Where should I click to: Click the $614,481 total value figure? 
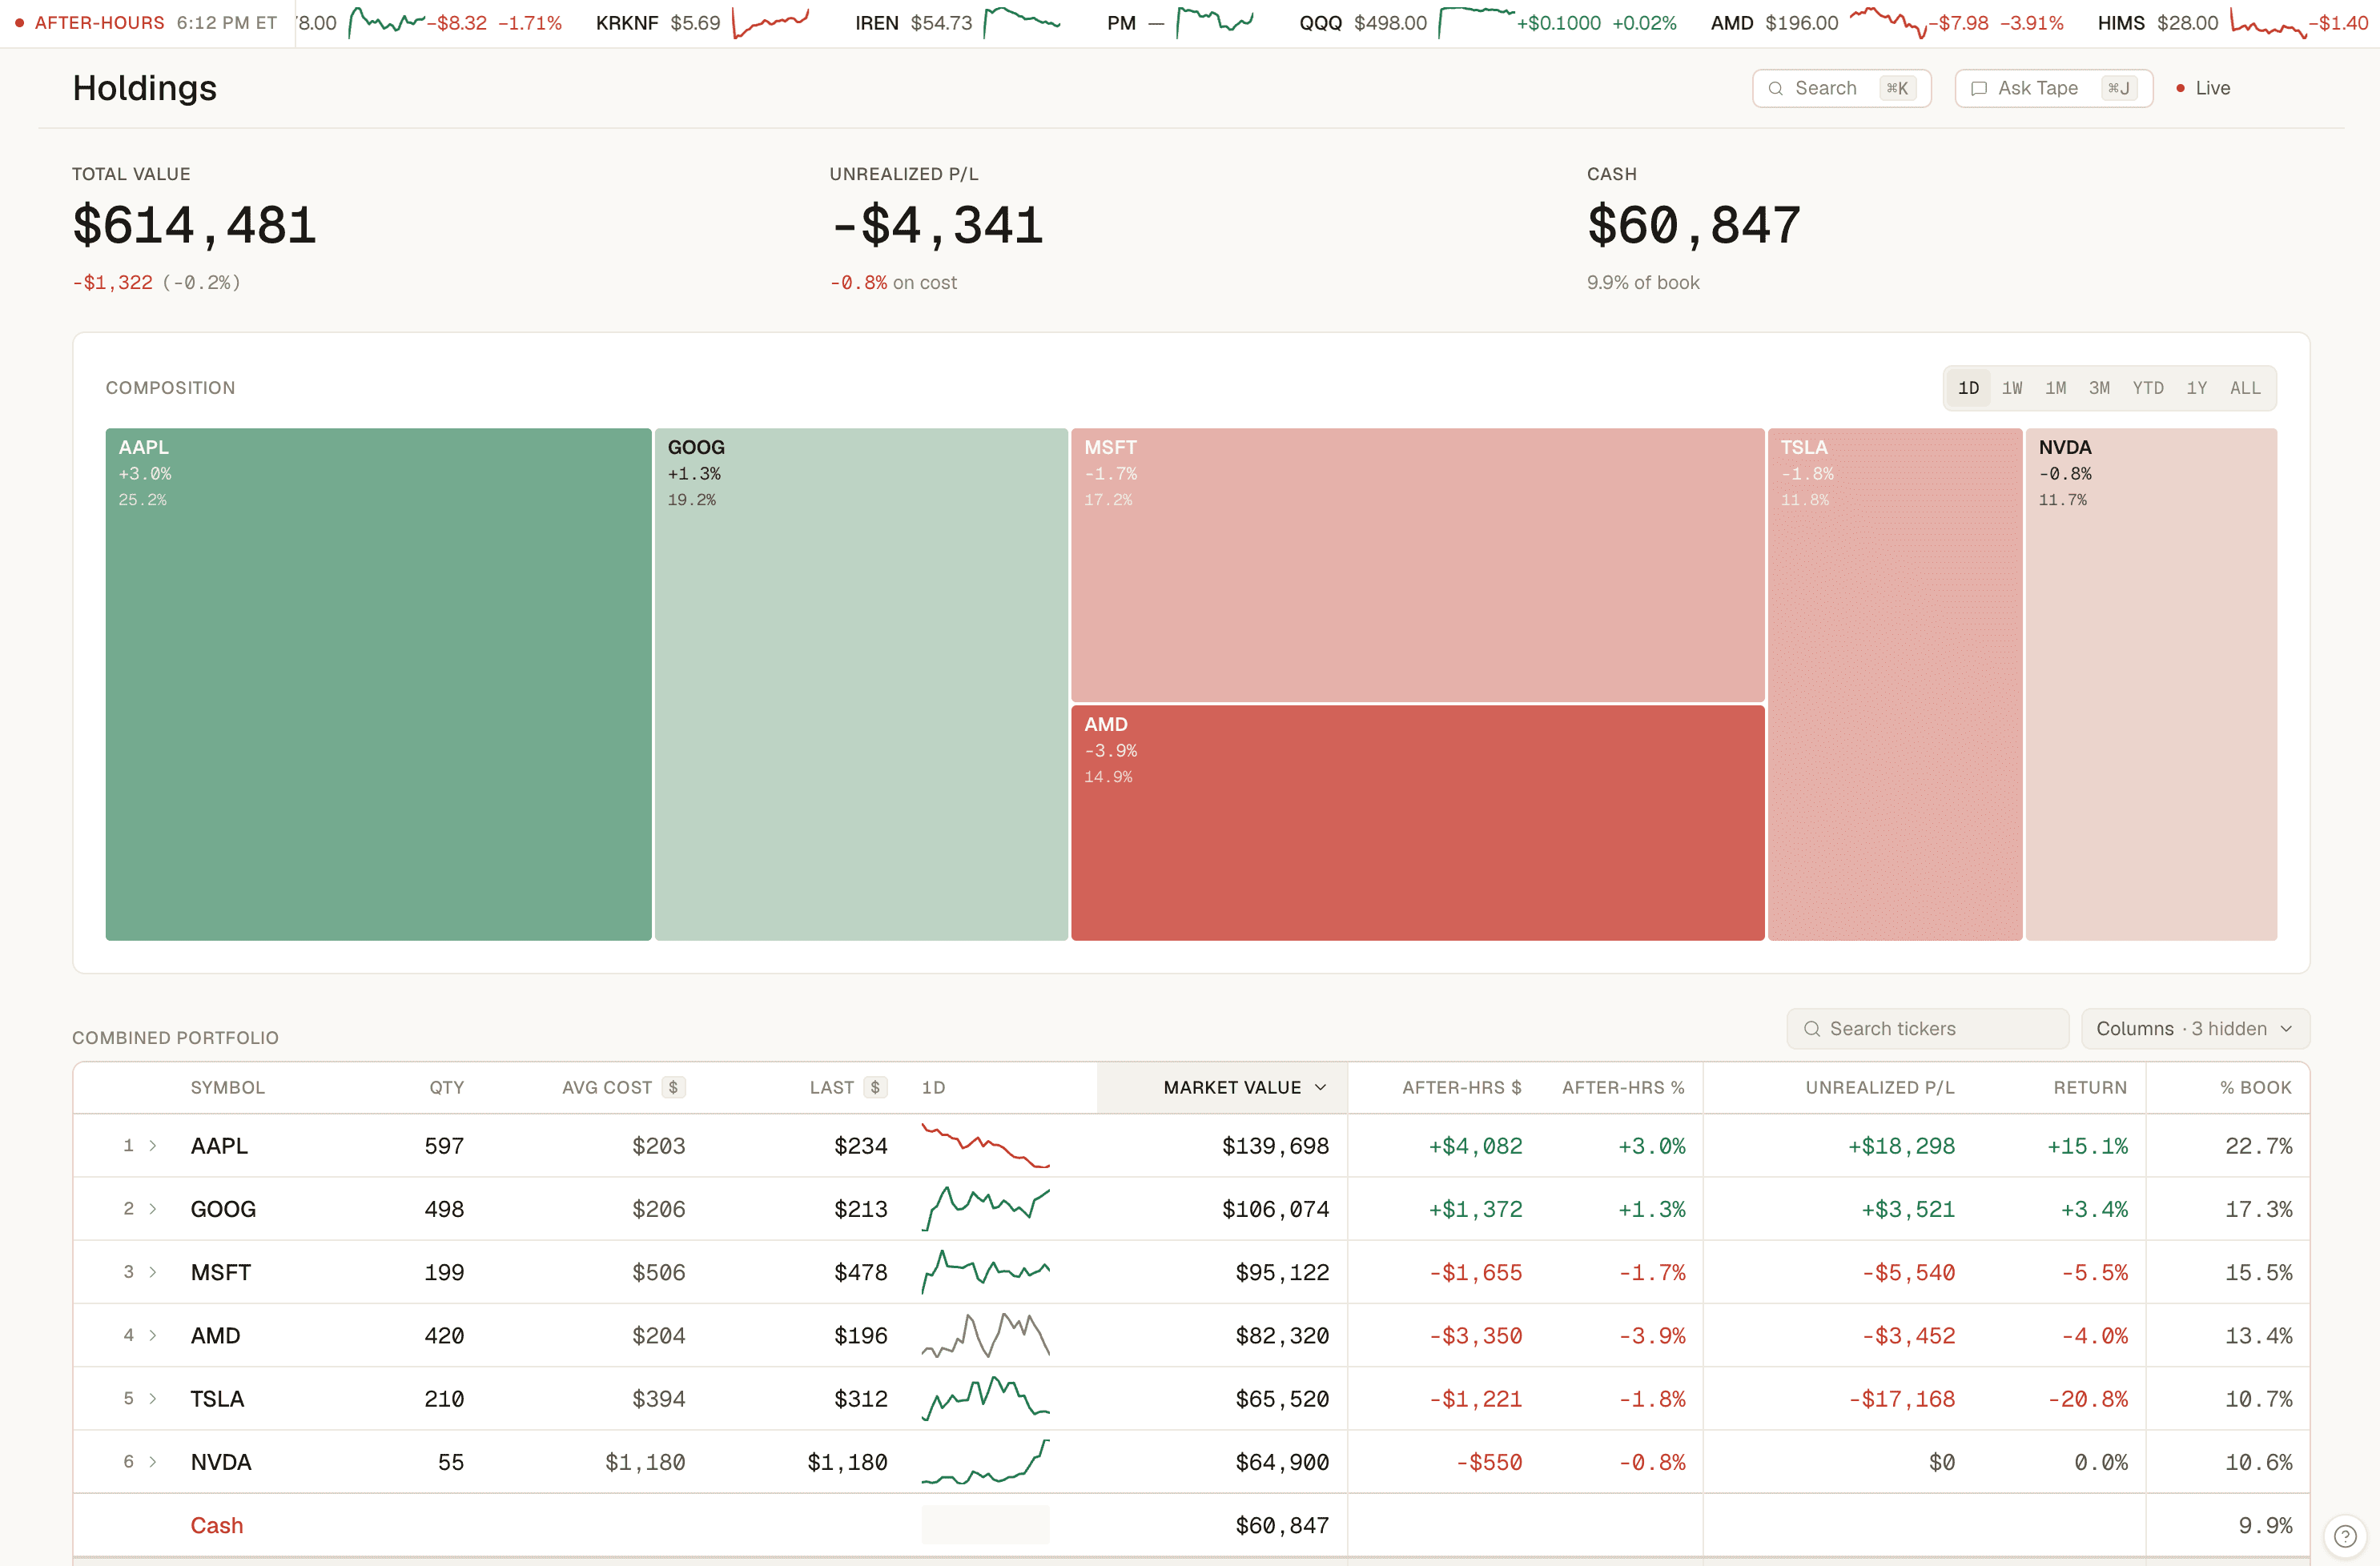pyautogui.click(x=195, y=225)
